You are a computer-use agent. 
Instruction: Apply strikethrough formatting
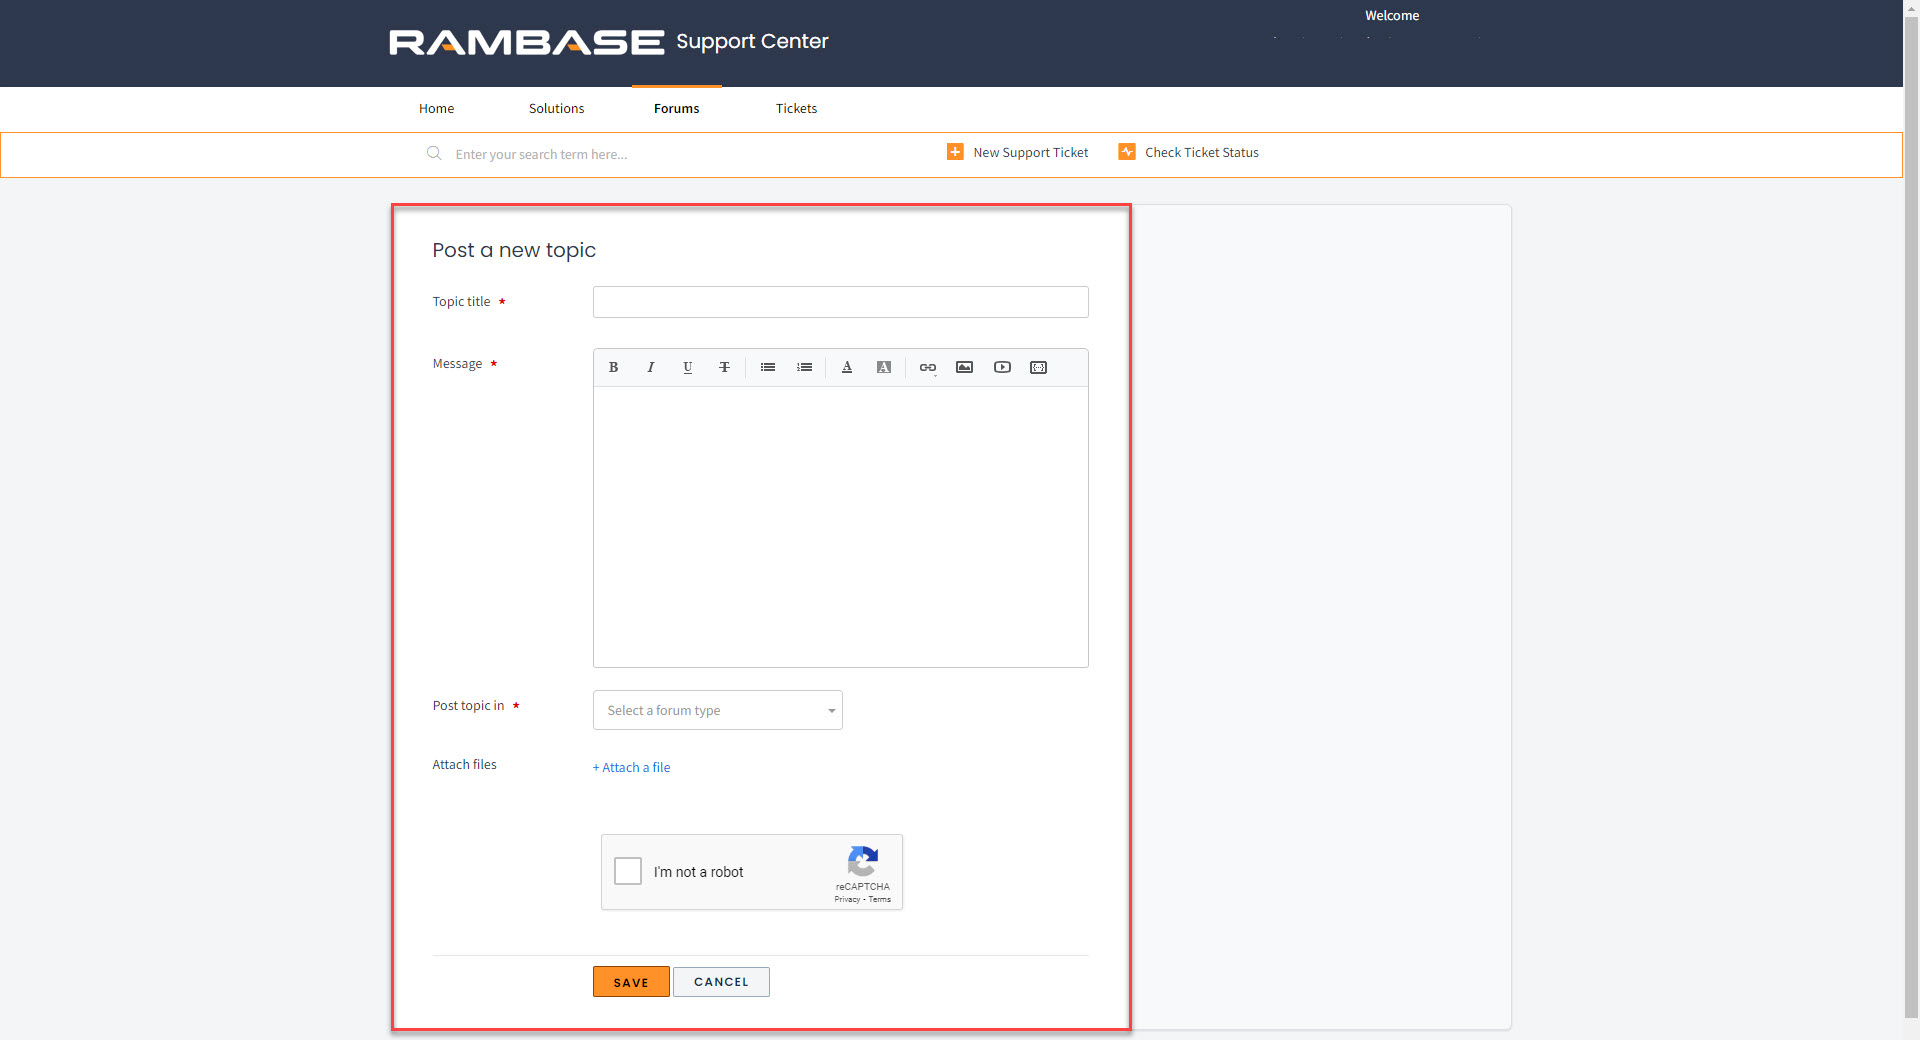coord(724,367)
